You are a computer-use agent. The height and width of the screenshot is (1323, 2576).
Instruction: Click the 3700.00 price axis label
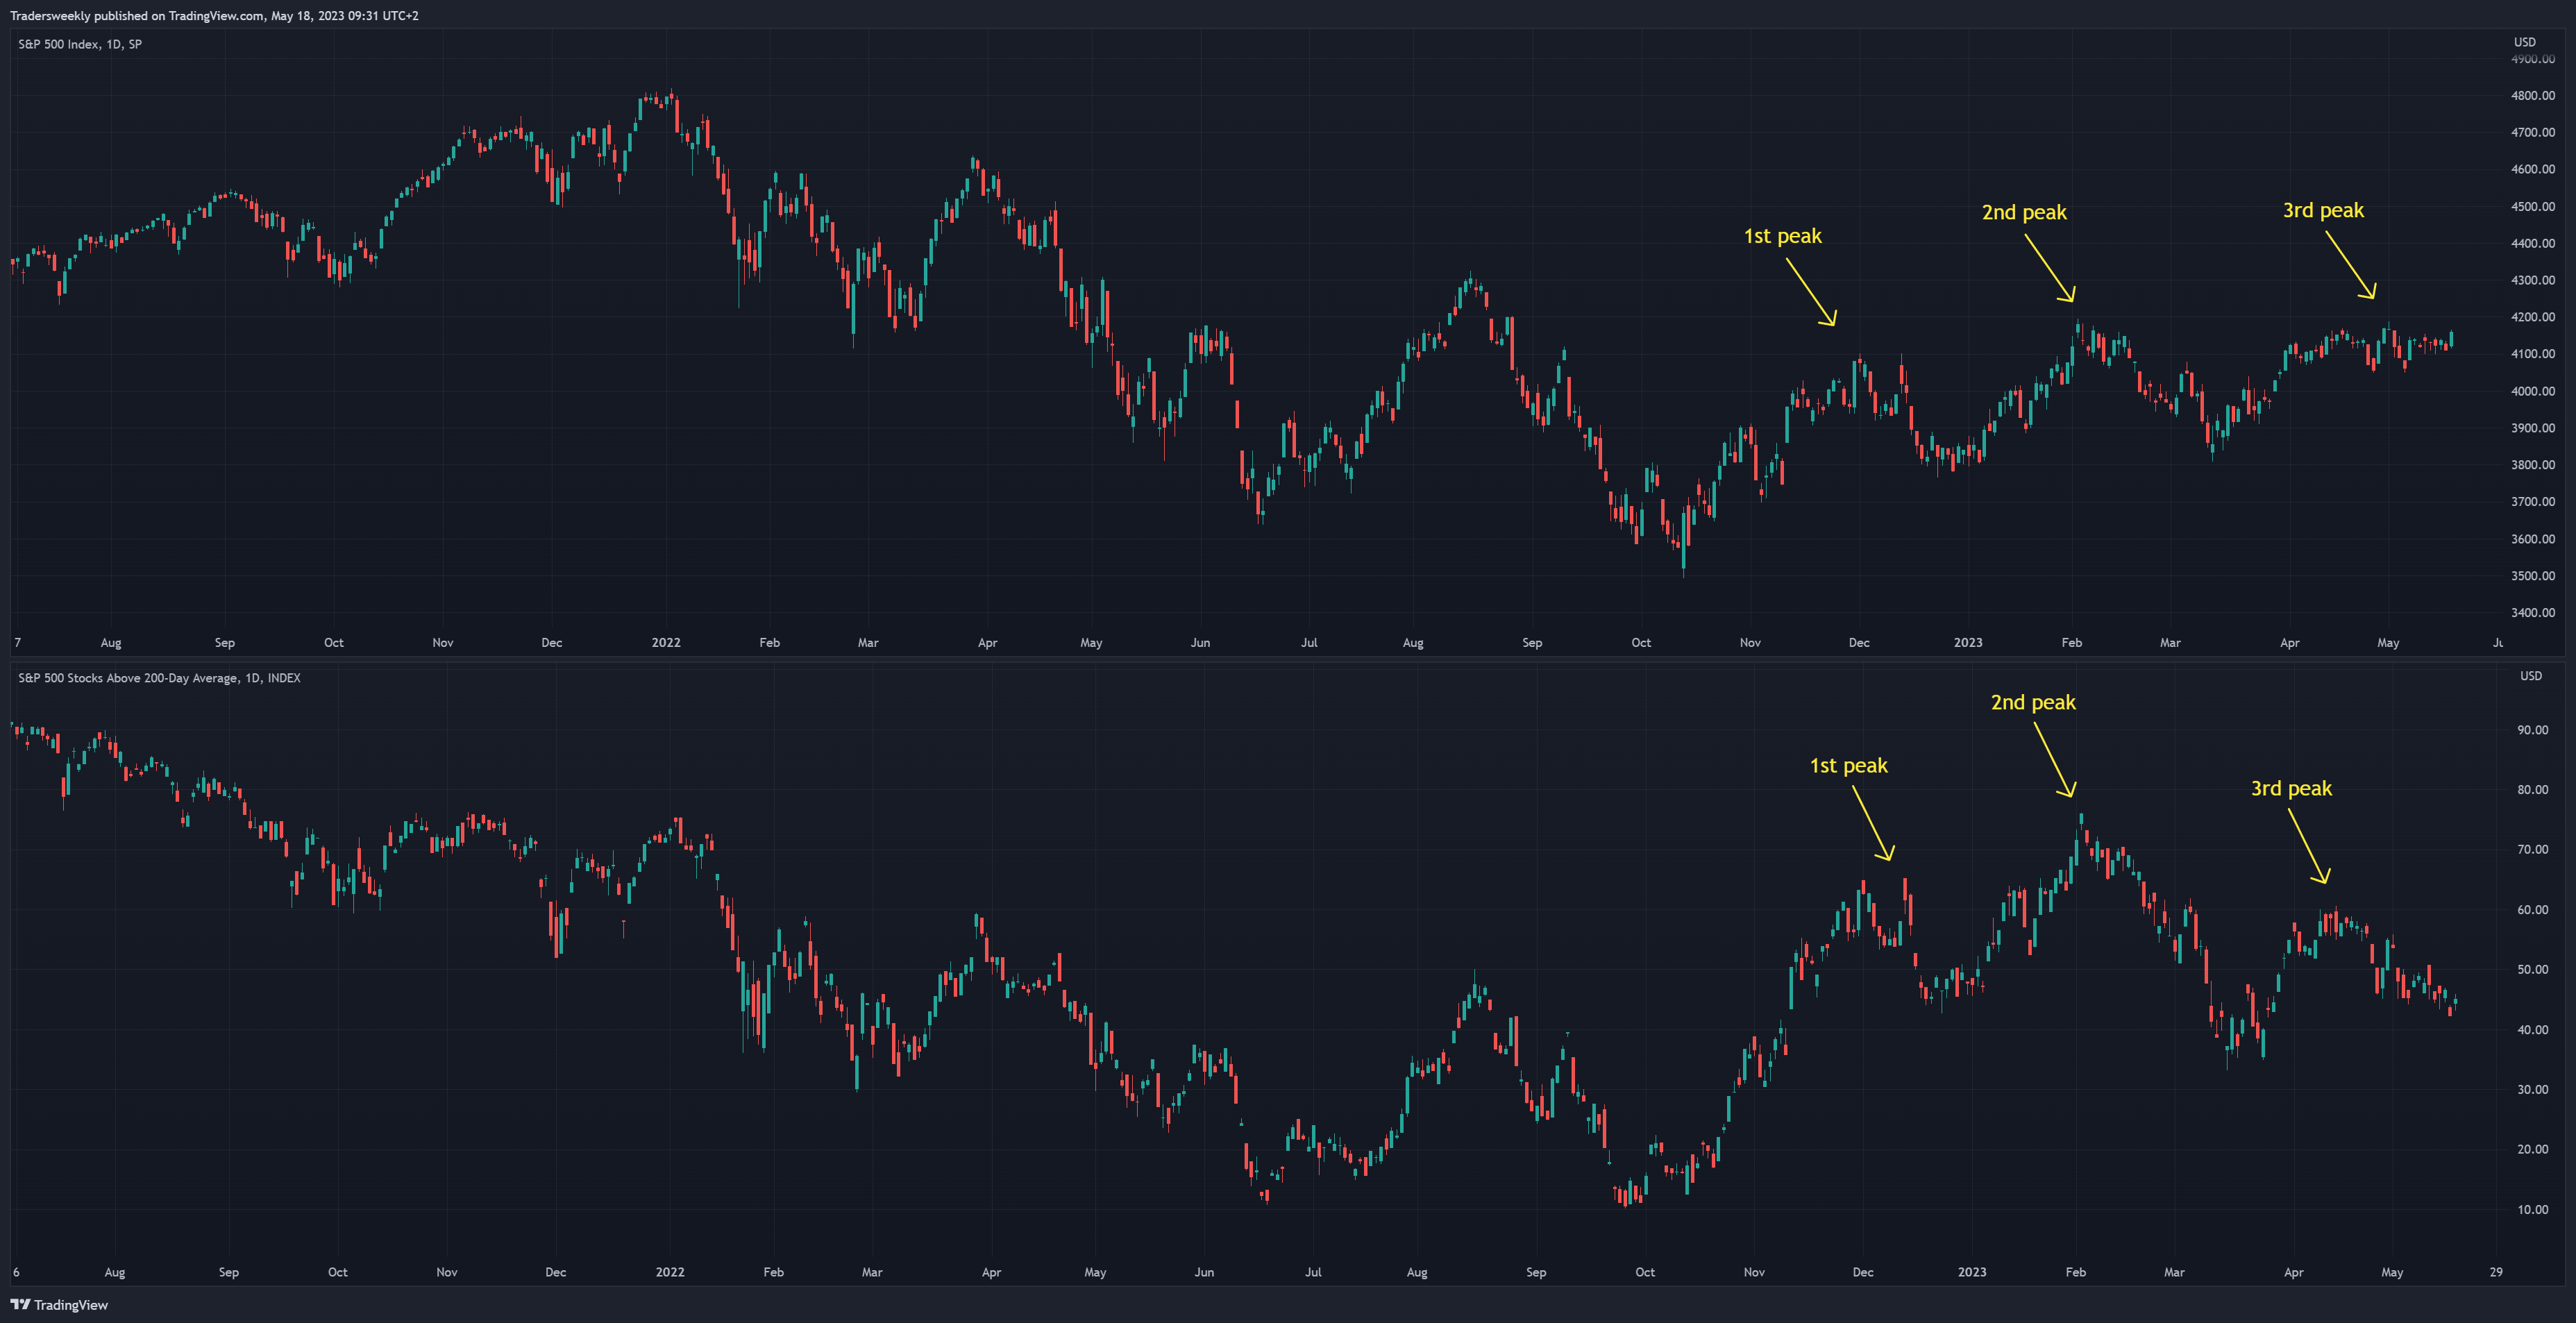[2533, 502]
